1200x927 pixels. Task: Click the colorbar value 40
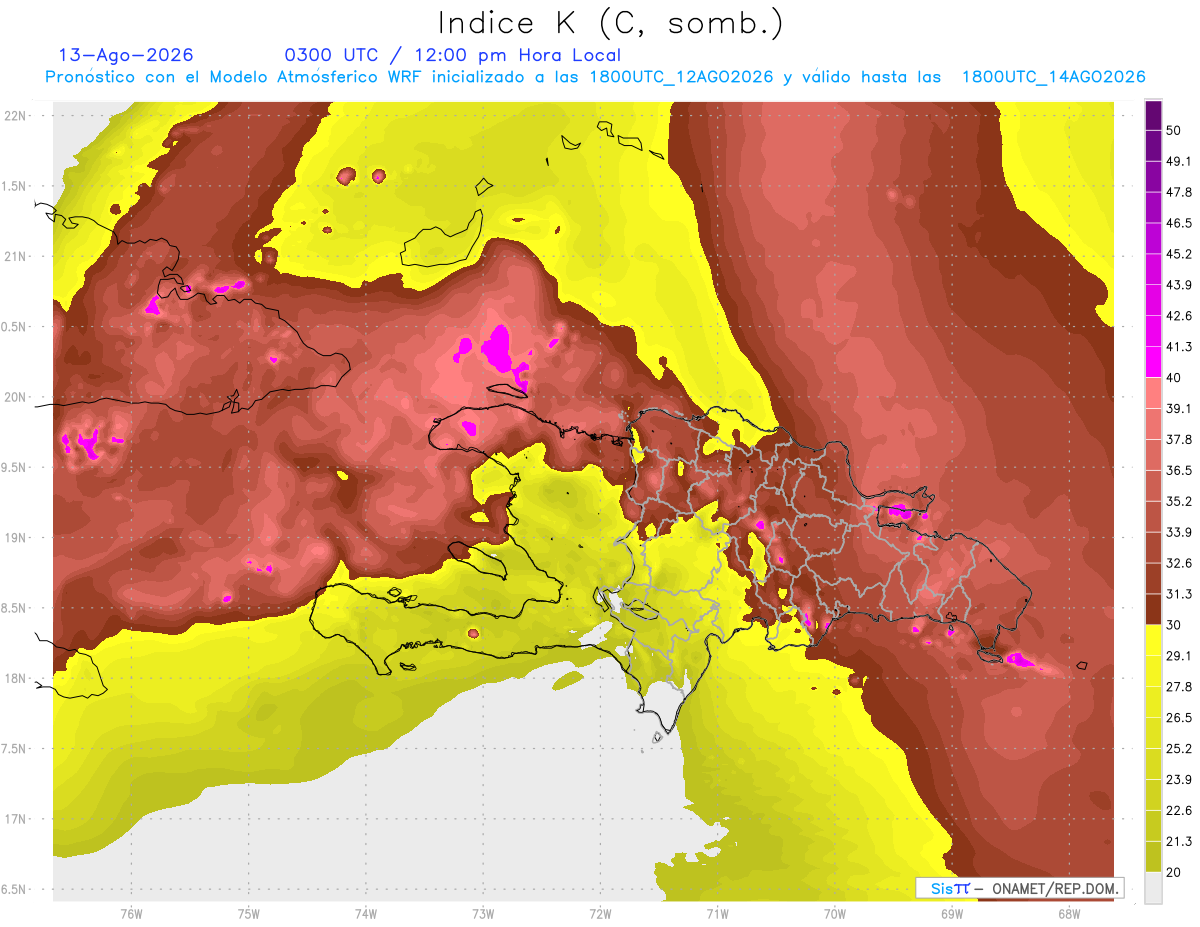1174,378
